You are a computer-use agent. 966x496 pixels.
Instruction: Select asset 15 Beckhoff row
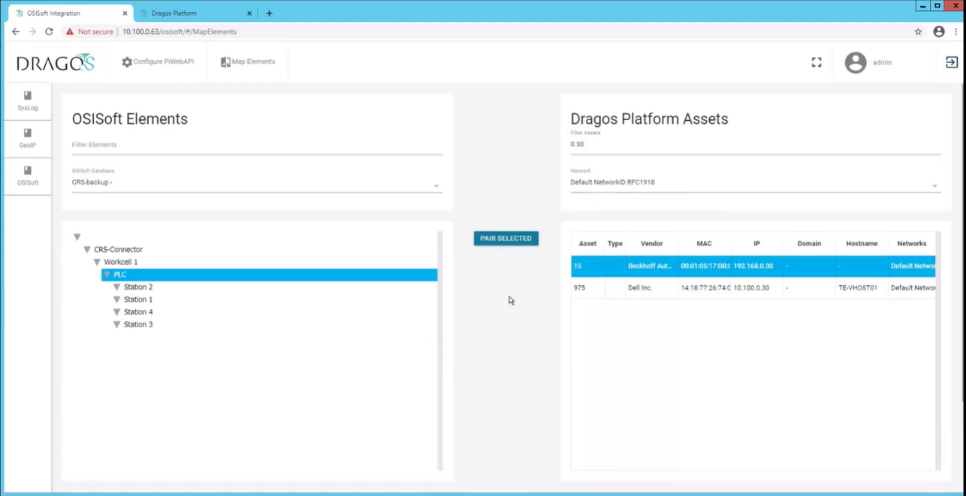pos(753,266)
